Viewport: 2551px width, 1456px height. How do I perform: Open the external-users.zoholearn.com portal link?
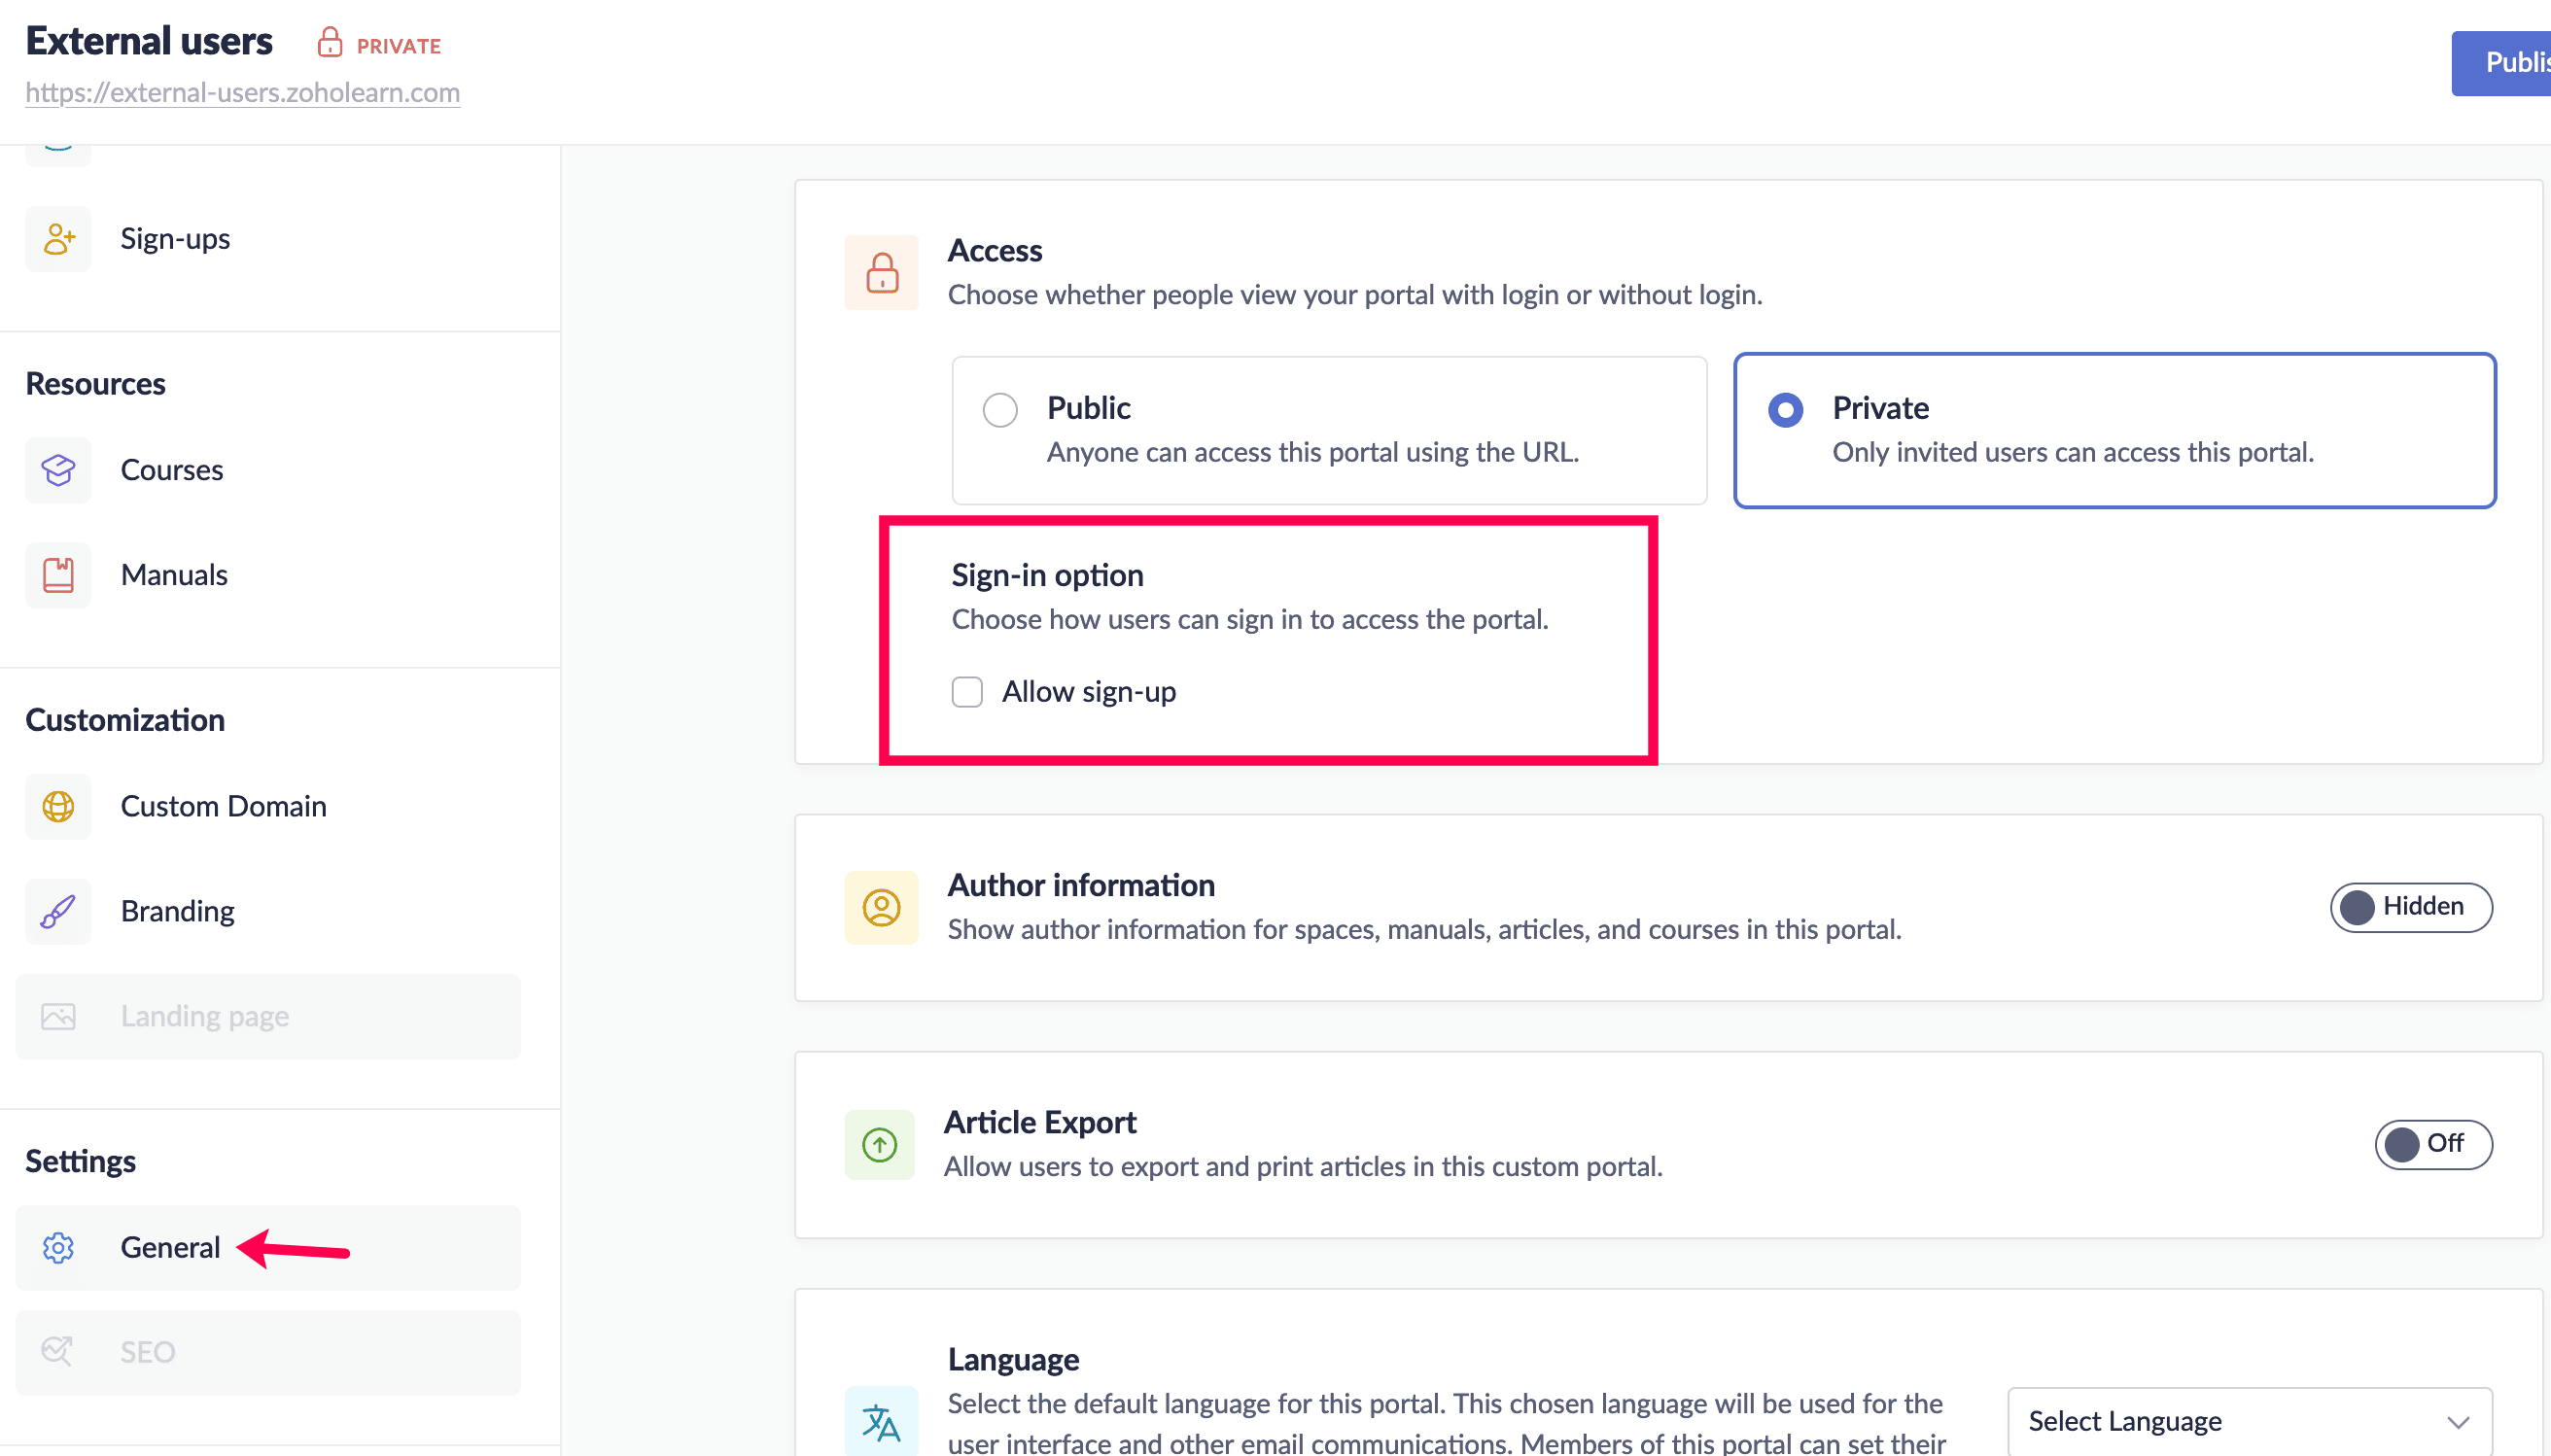(x=242, y=92)
